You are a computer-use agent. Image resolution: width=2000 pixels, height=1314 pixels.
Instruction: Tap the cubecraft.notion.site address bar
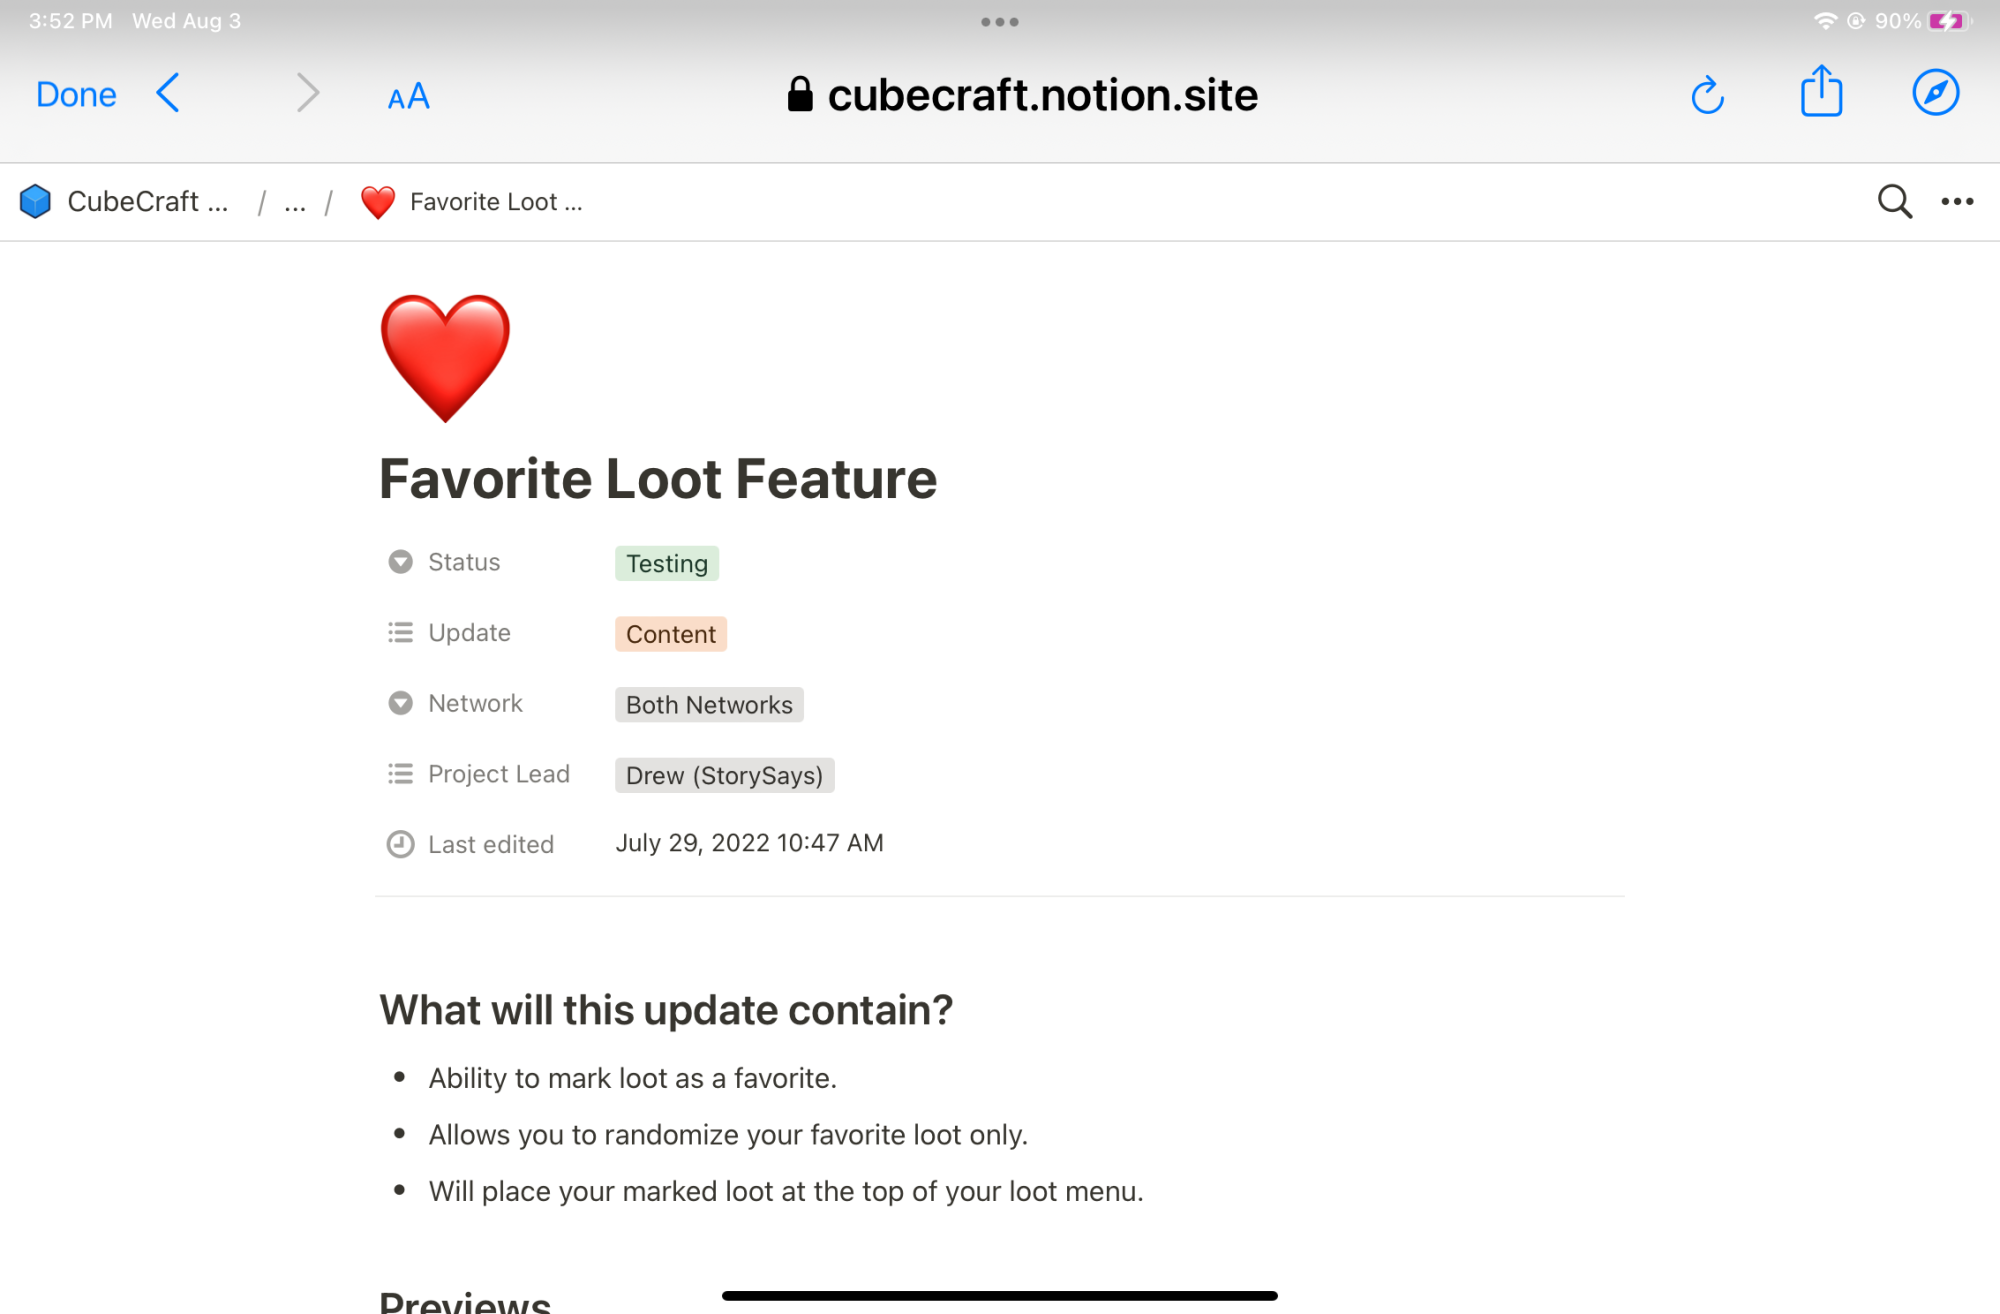(1023, 95)
